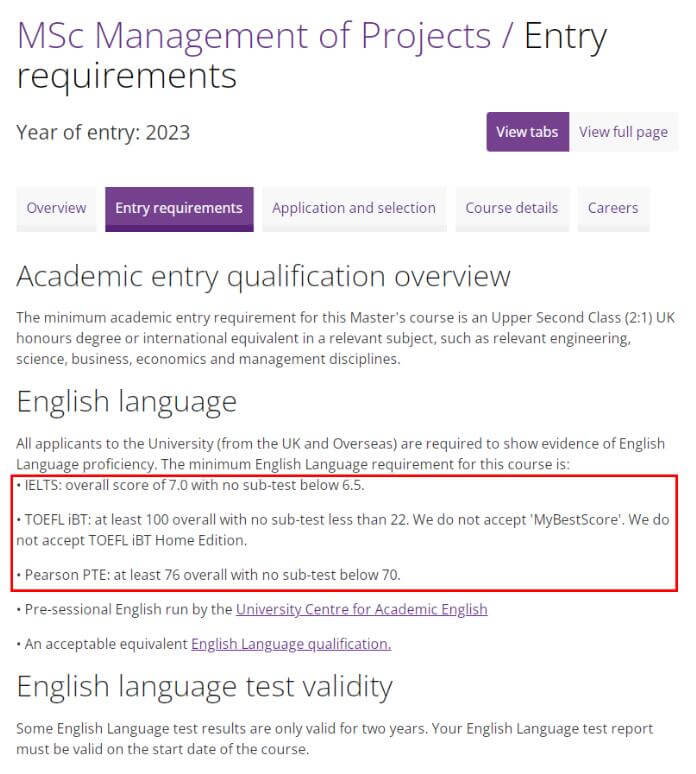Click the Upper Second Class requirement paragraph
Image resolution: width=696 pixels, height=774 pixels.
tap(346, 338)
